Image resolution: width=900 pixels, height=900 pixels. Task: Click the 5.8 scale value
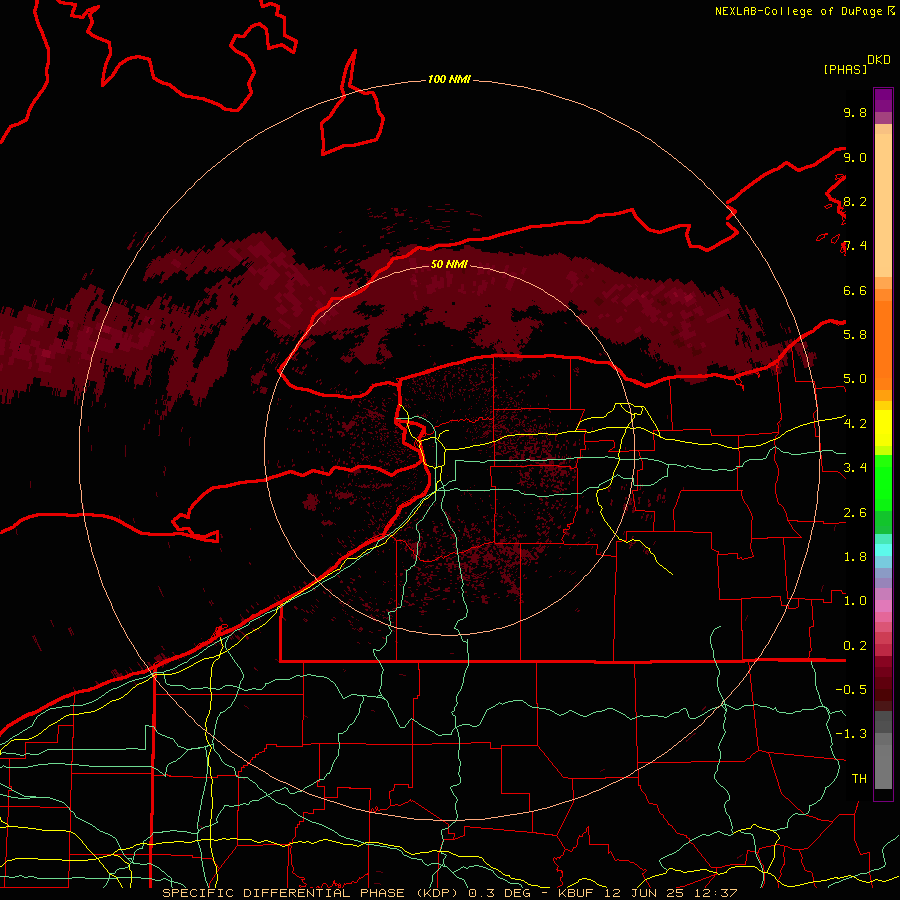coord(855,334)
